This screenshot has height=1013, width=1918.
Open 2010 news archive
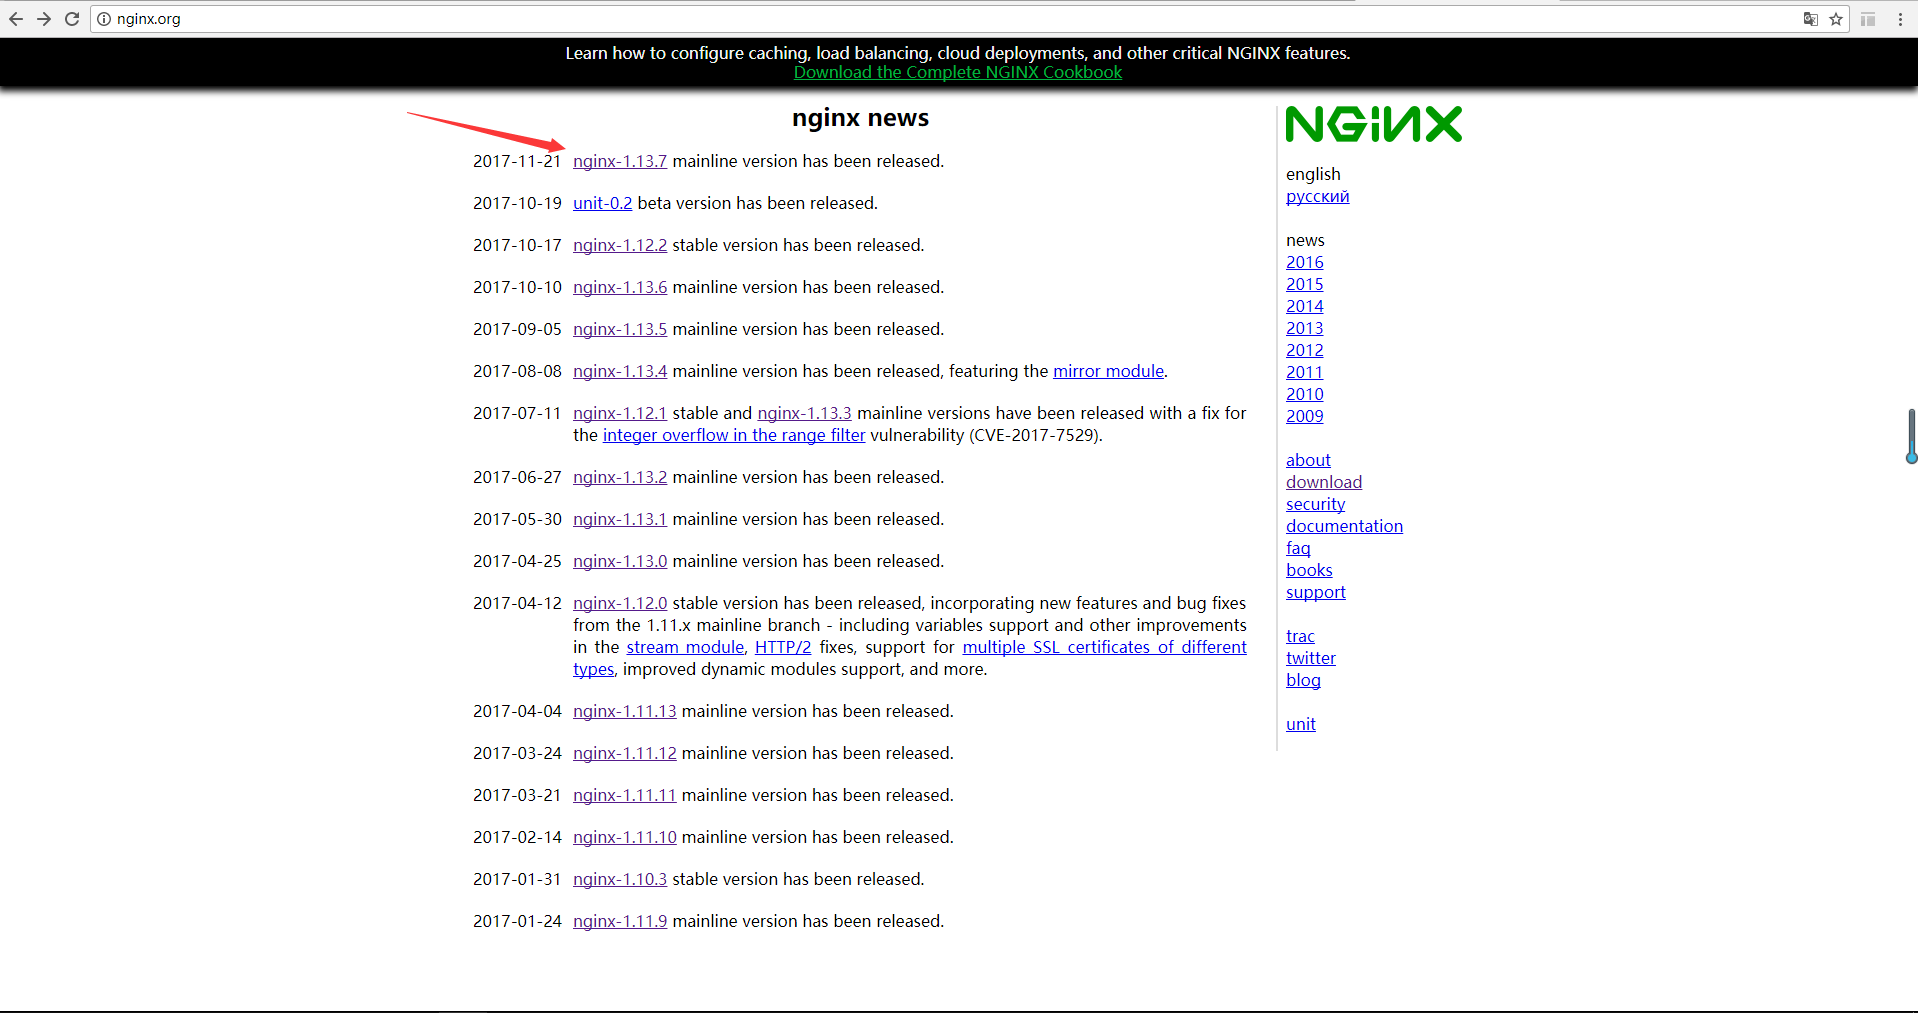click(x=1304, y=394)
